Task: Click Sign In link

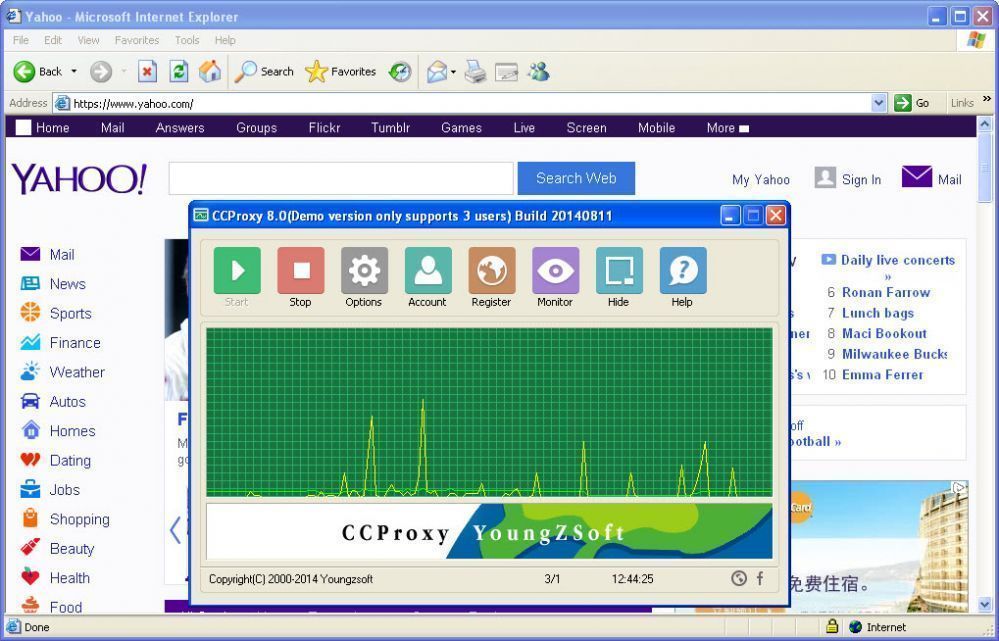Action: click(x=861, y=180)
